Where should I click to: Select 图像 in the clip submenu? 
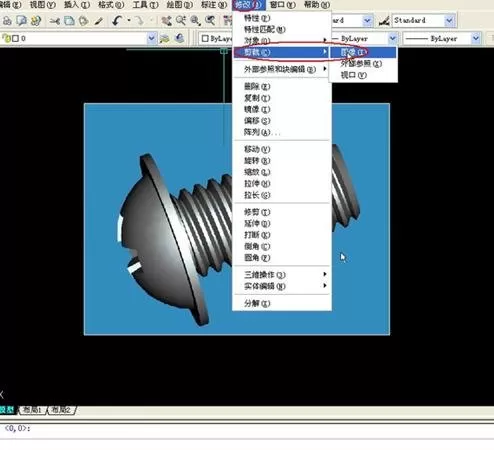coord(363,52)
